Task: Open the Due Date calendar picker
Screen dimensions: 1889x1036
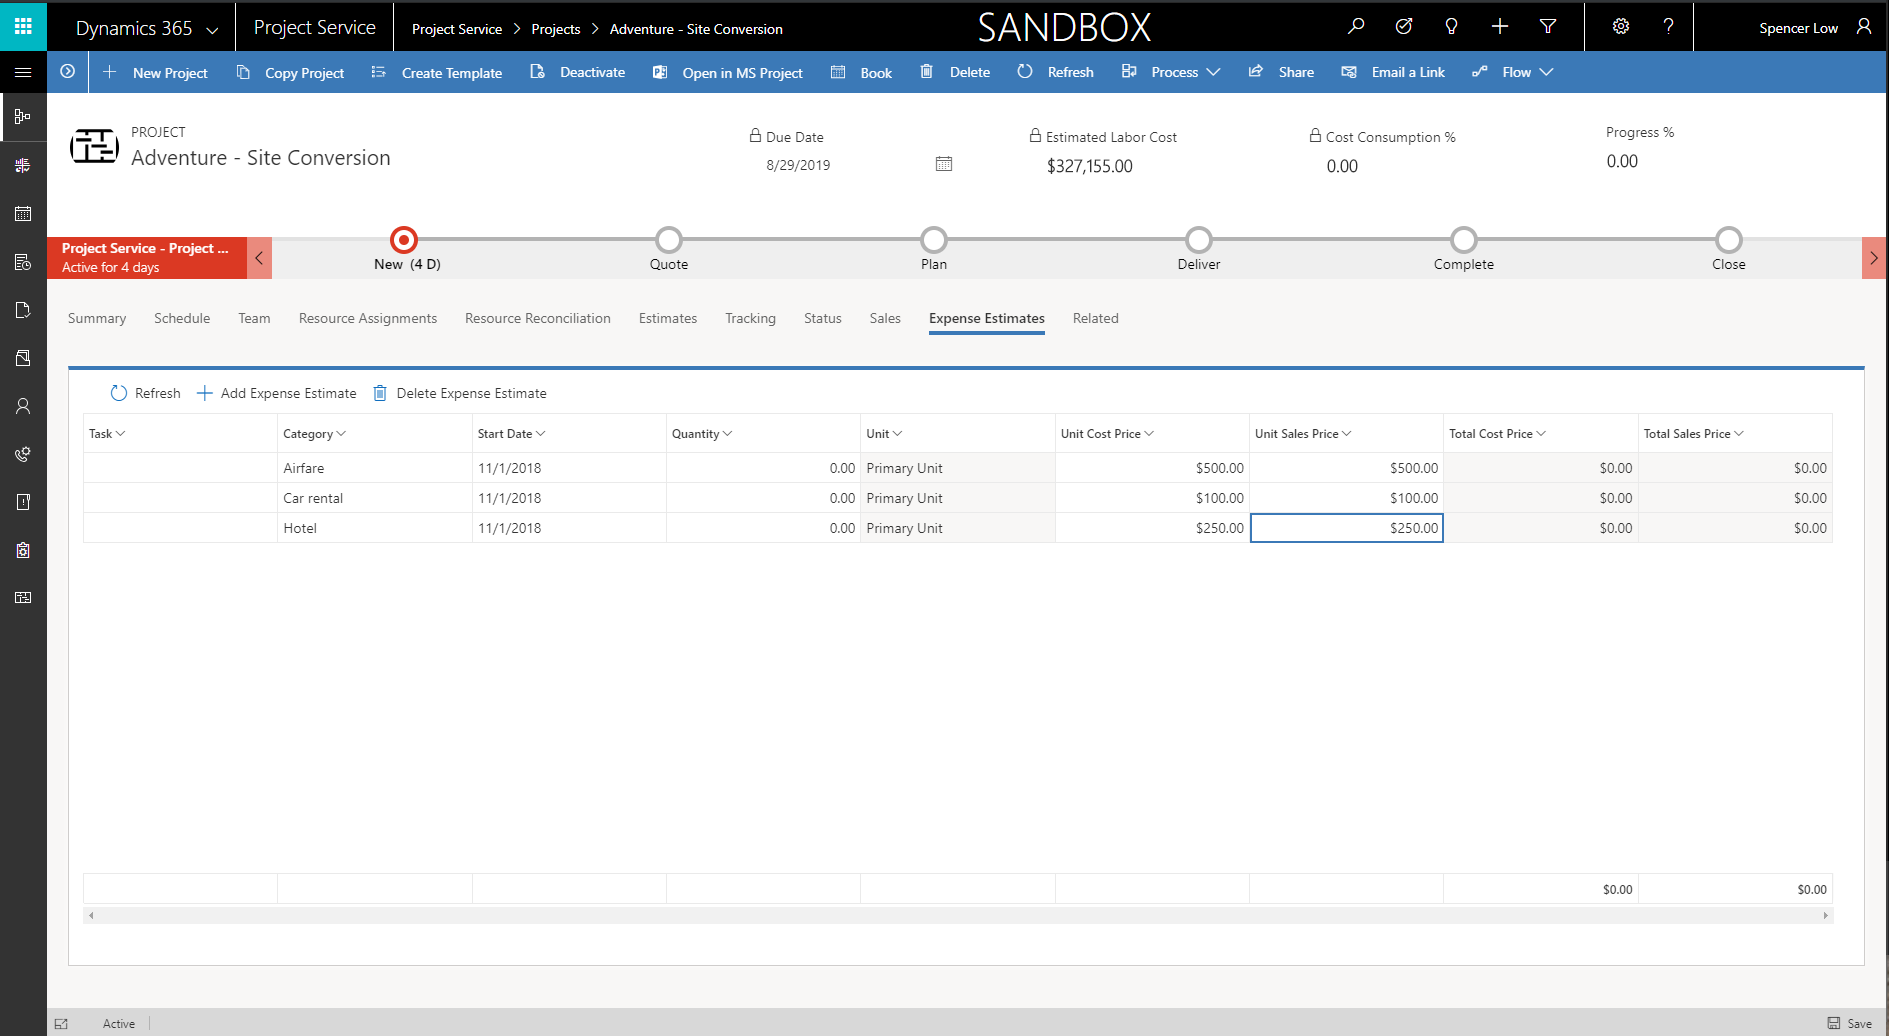Action: [x=944, y=164]
